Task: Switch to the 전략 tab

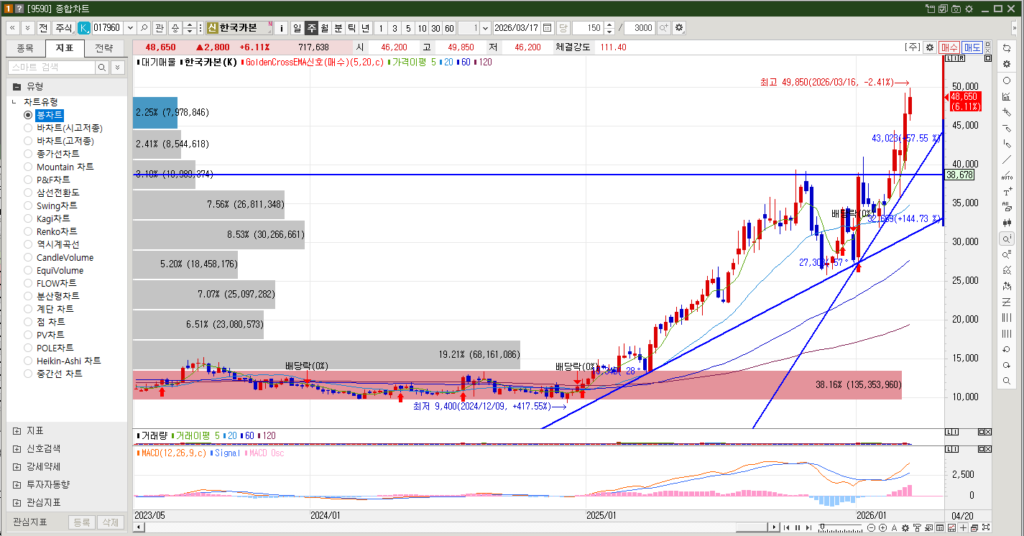Action: (x=104, y=47)
